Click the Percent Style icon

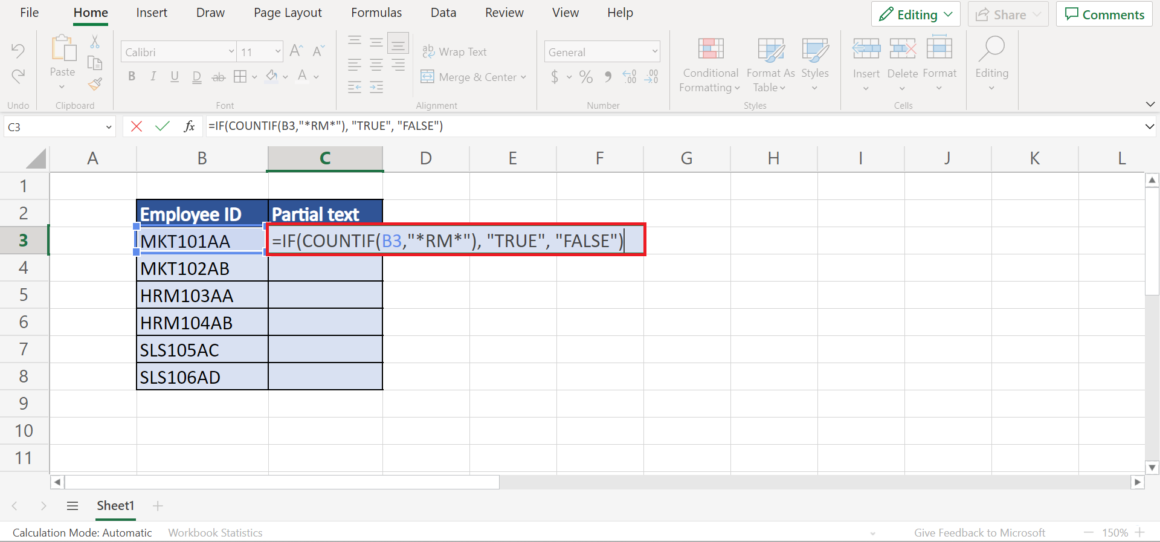click(585, 77)
